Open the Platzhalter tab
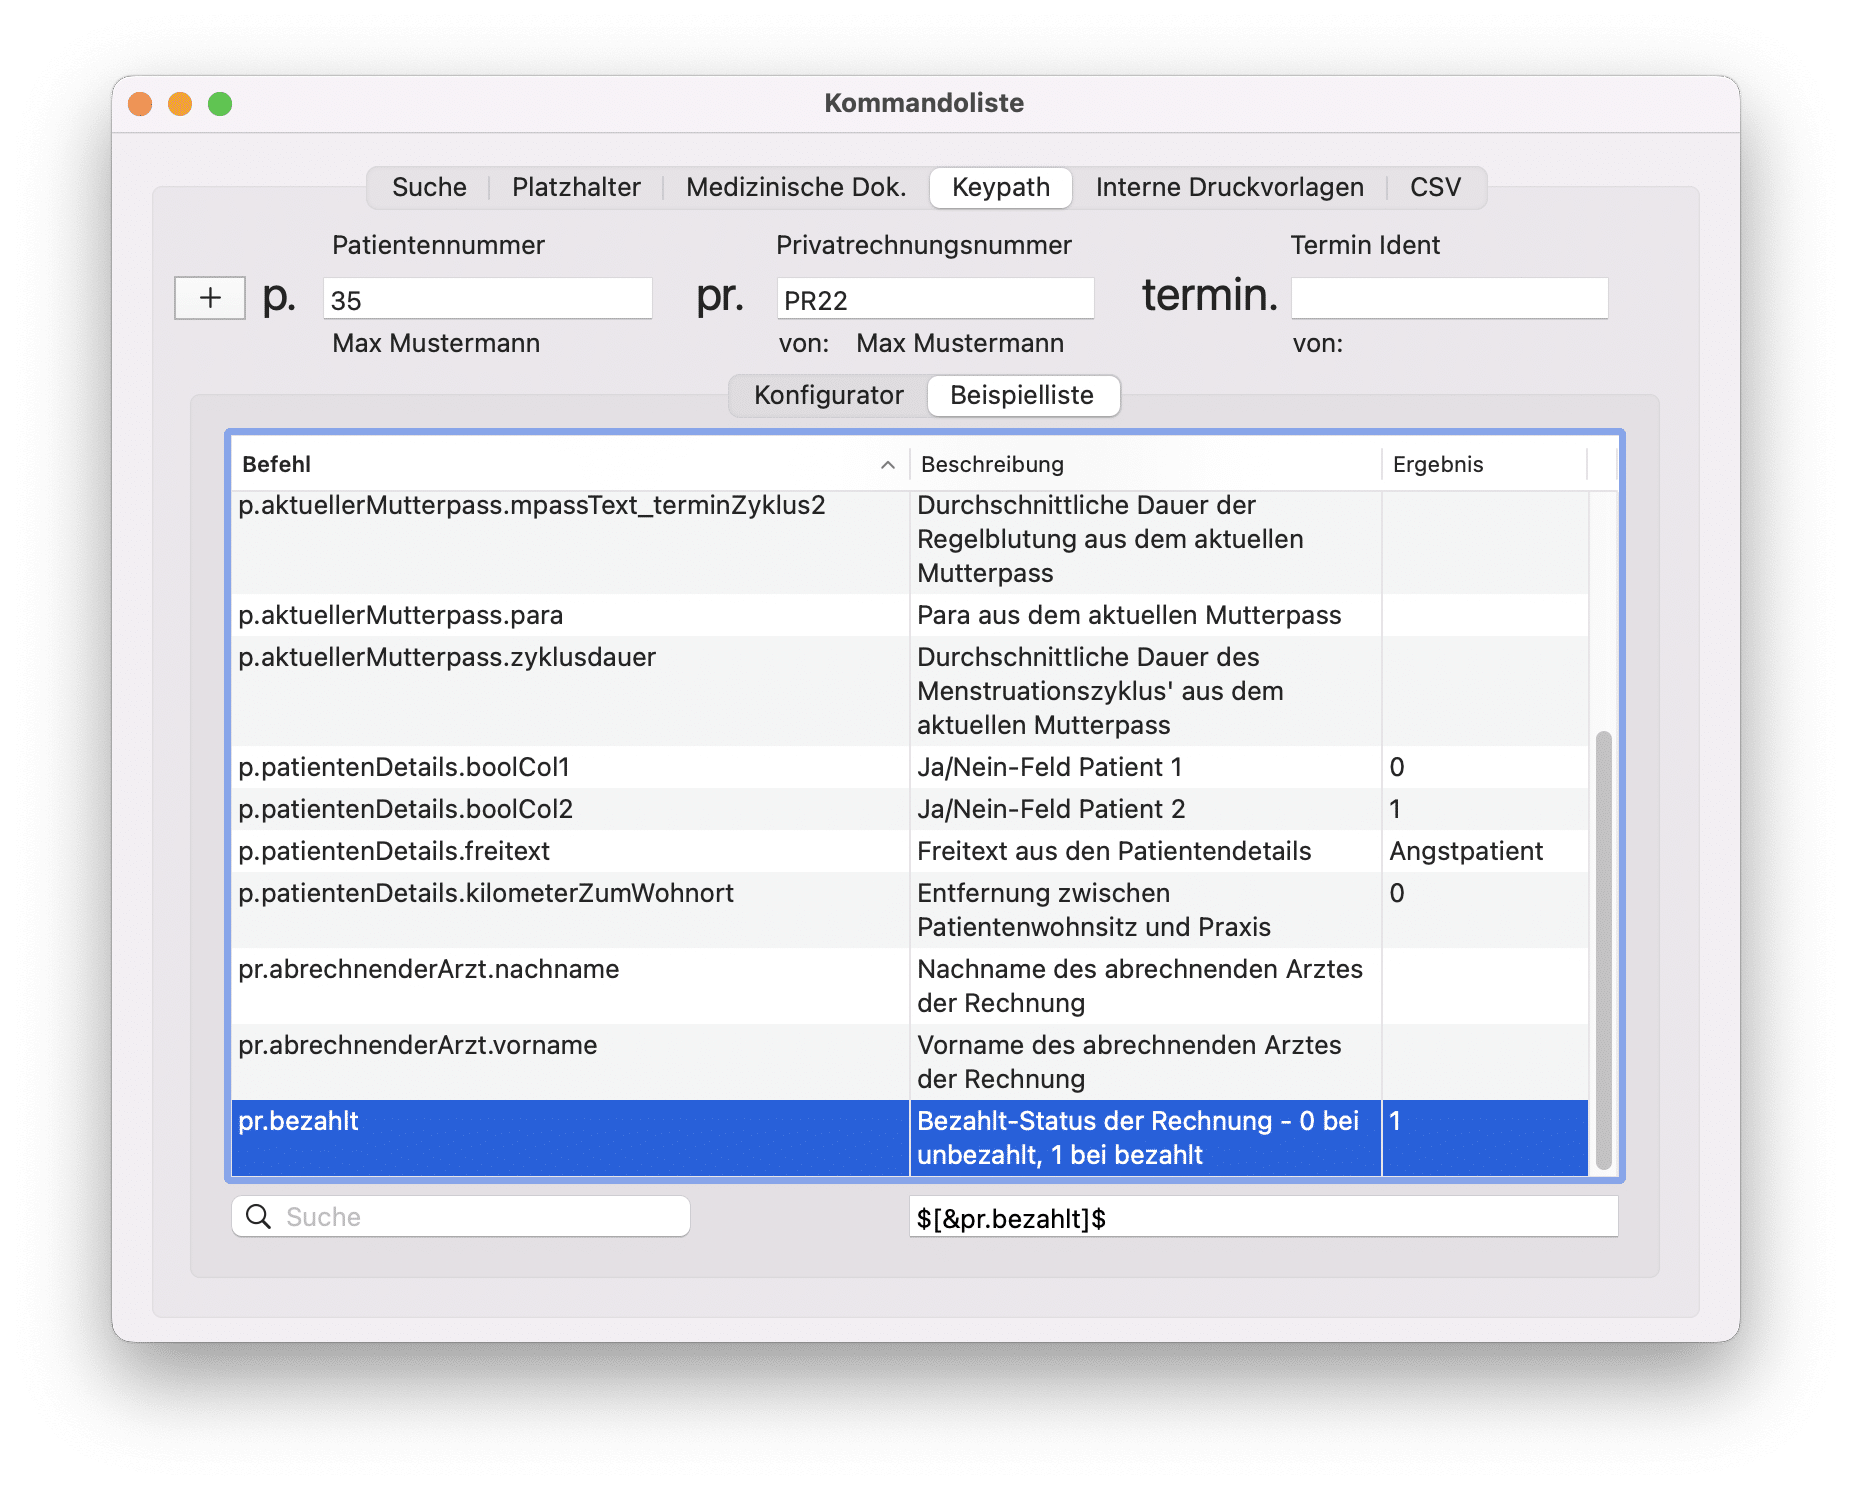1852x1490 pixels. click(576, 187)
